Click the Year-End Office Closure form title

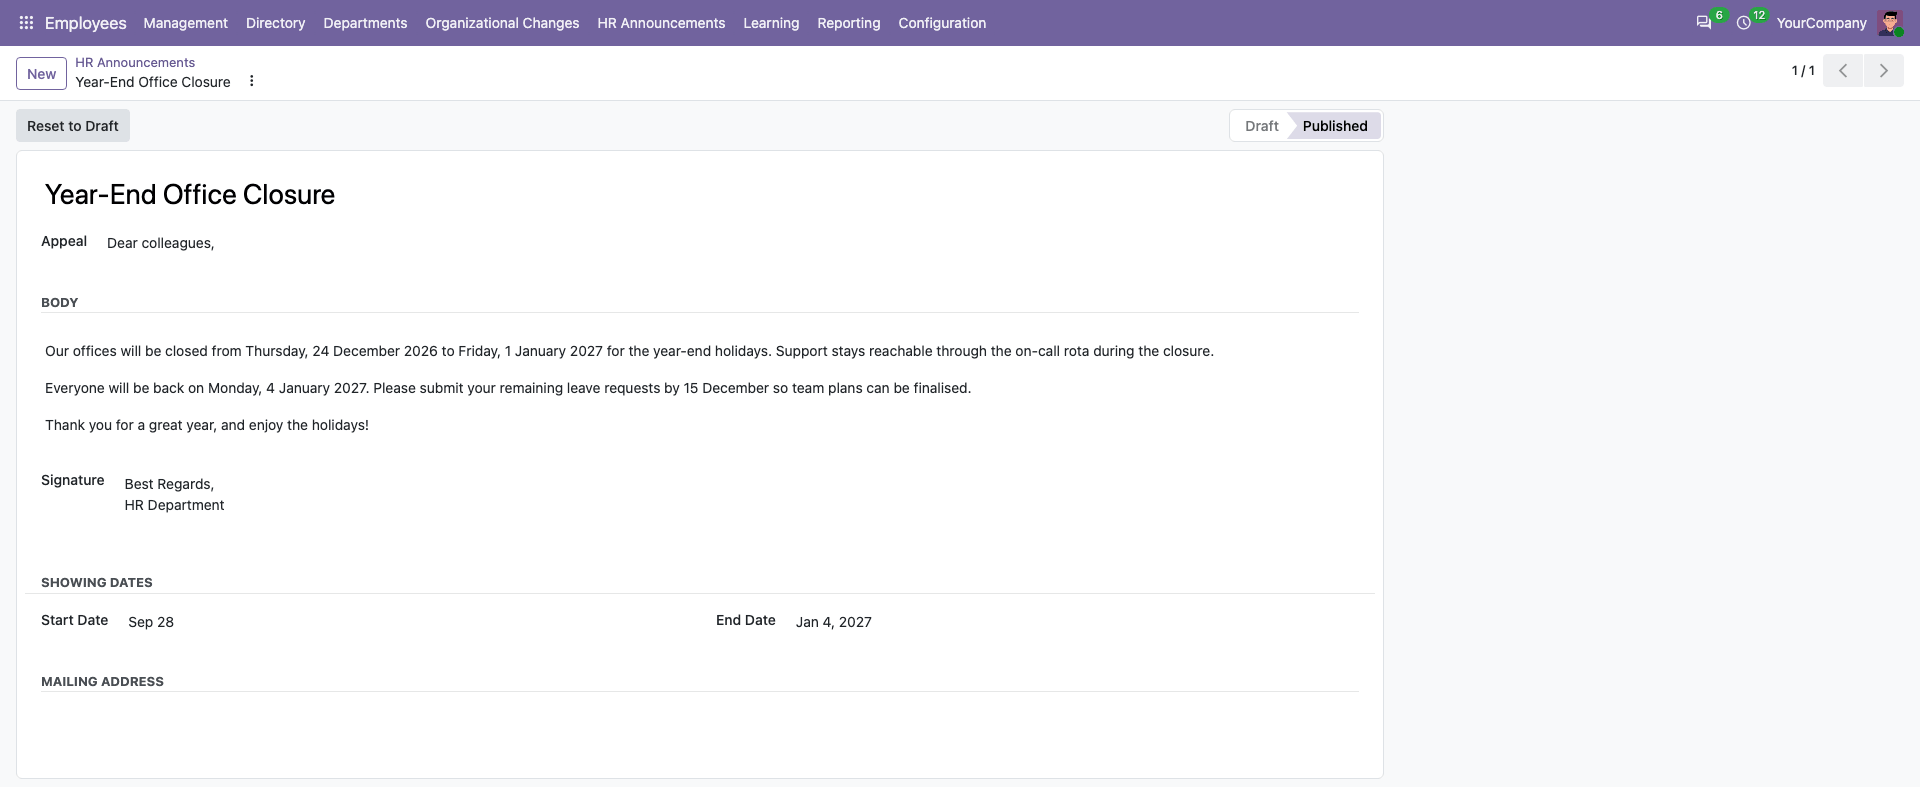190,194
